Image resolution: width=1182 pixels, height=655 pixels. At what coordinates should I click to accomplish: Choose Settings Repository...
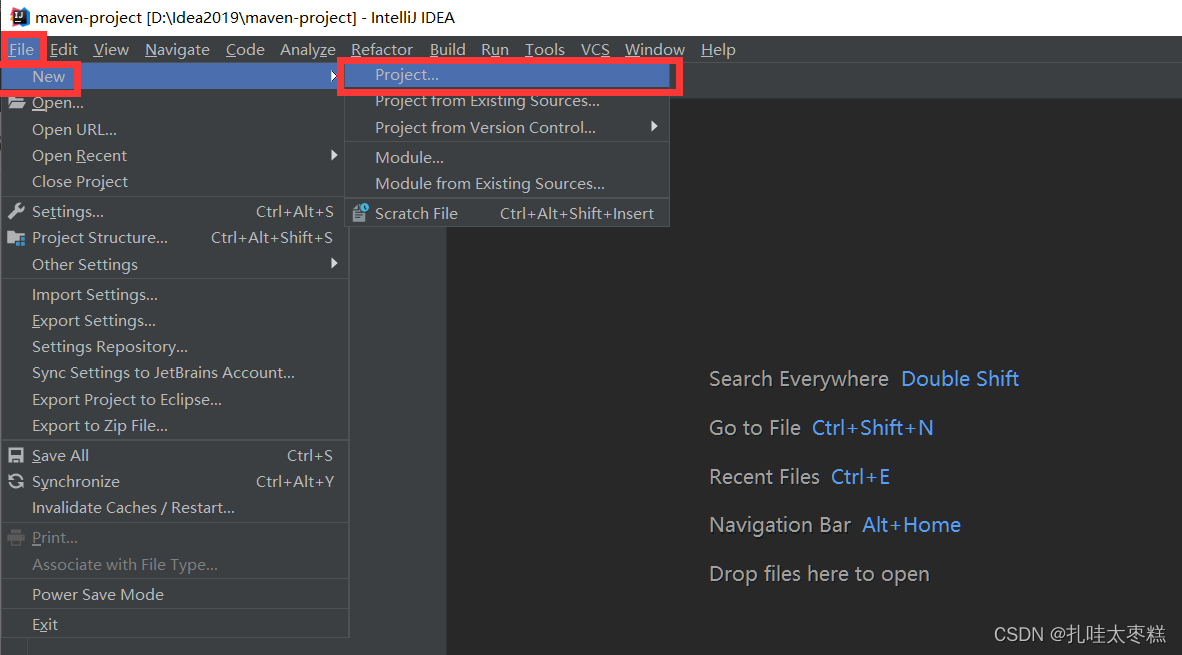[175, 347]
